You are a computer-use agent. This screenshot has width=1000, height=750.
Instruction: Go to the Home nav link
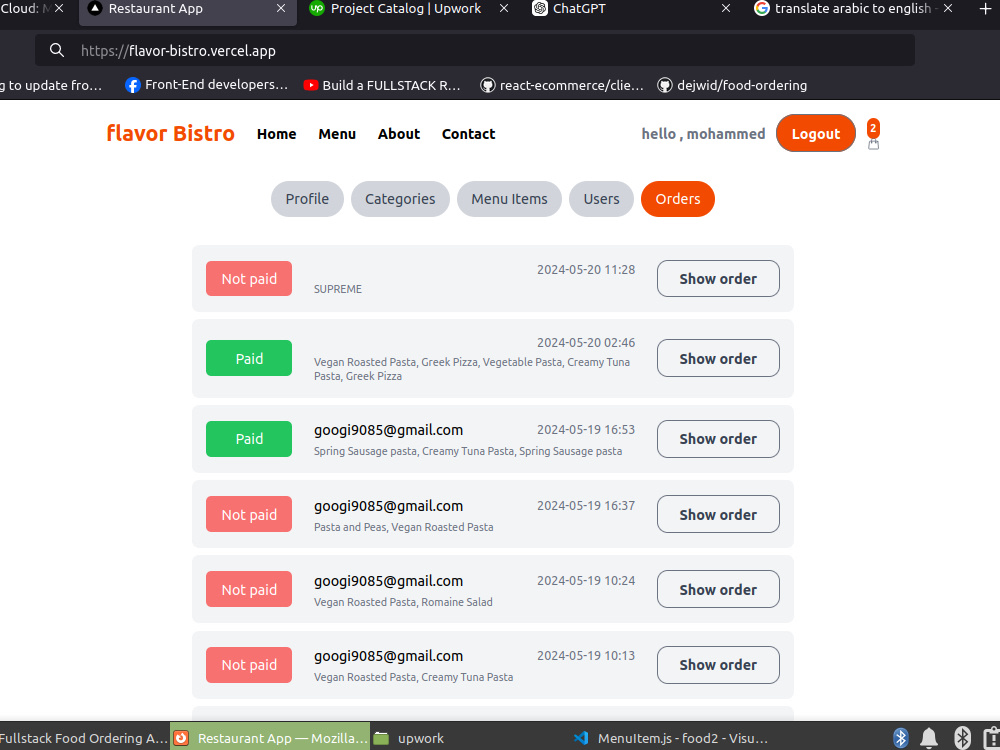(x=277, y=134)
